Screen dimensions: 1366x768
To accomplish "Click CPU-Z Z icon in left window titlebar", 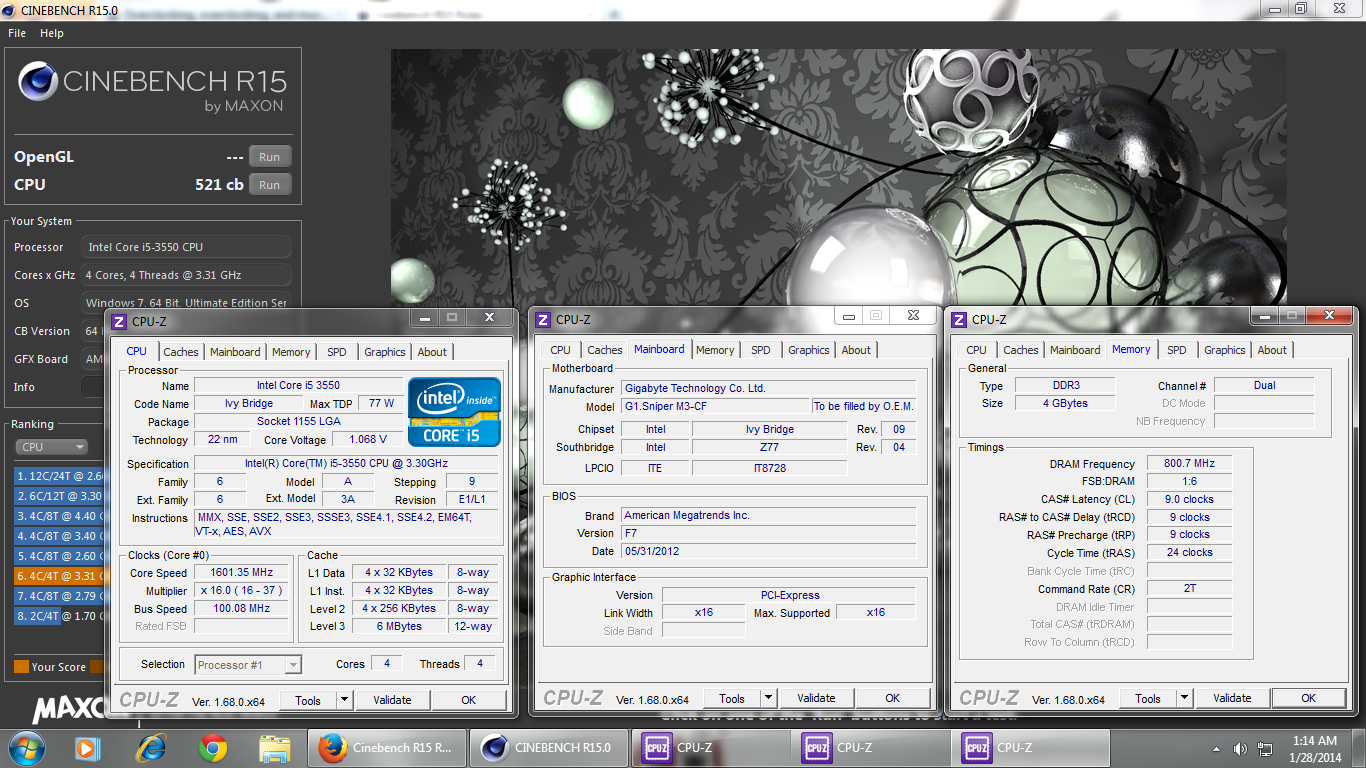I will click(x=119, y=321).
